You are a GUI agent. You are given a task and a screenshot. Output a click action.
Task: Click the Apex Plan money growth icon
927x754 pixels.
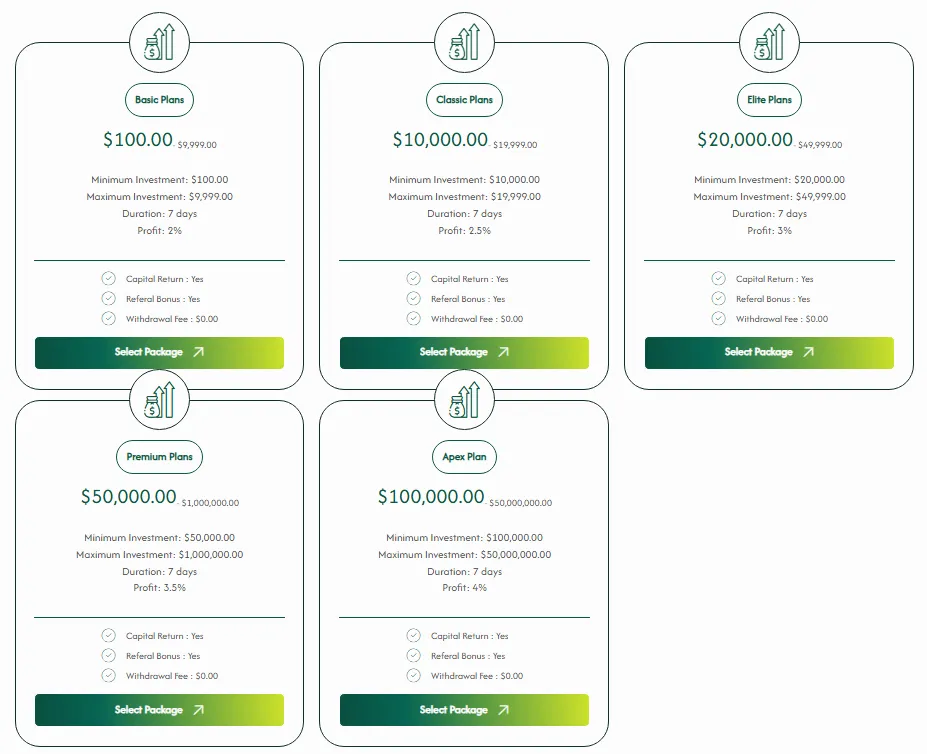click(x=465, y=399)
